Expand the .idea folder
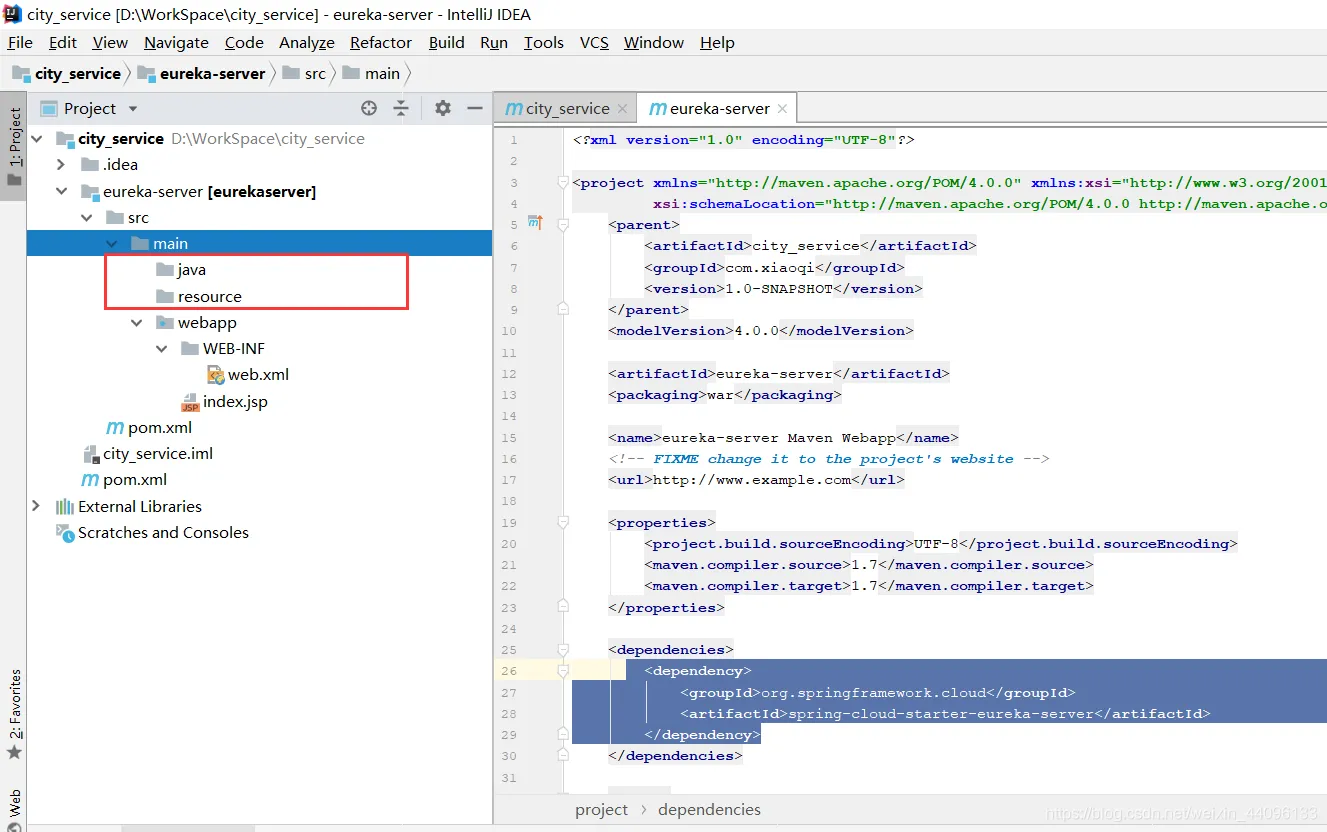This screenshot has height=832, width=1327. tap(61, 164)
